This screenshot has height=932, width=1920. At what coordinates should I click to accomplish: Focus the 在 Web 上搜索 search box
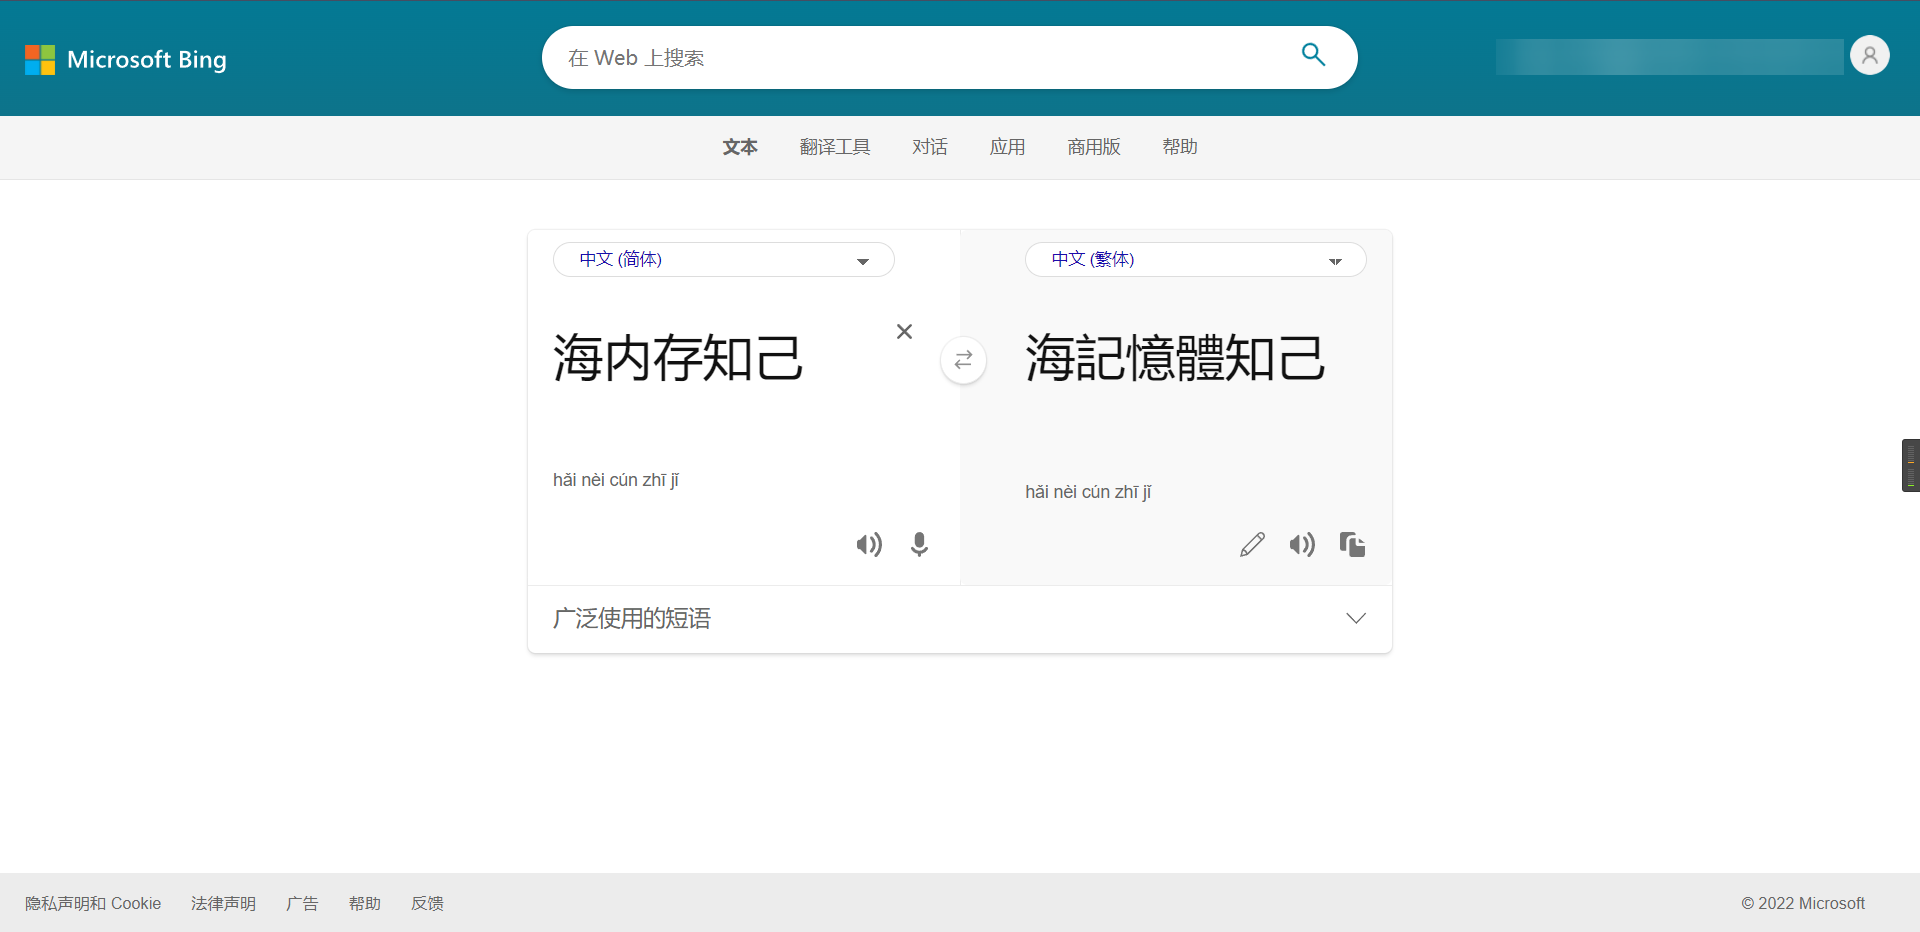tap(920, 58)
